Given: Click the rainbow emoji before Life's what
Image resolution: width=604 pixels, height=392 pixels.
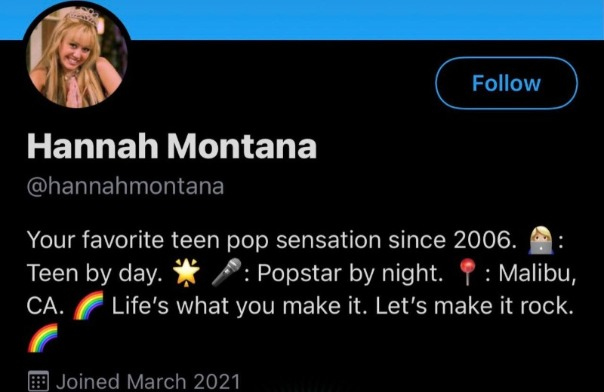Looking at the screenshot, I should [88, 305].
